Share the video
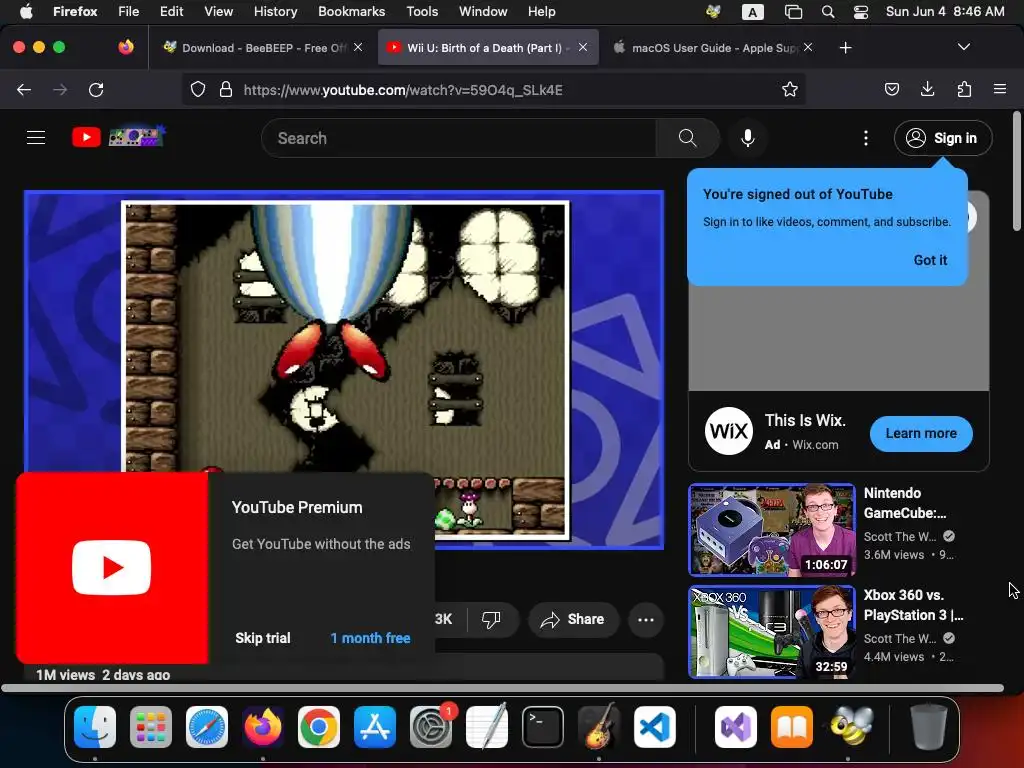Image resolution: width=1024 pixels, height=768 pixels. (x=572, y=619)
